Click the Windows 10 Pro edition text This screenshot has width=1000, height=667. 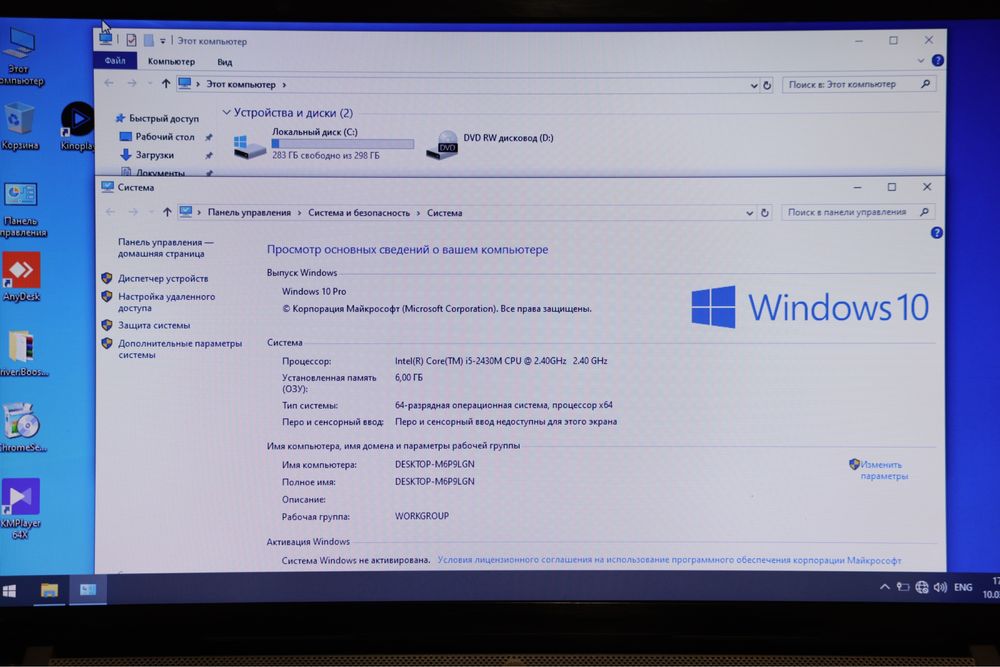314,291
